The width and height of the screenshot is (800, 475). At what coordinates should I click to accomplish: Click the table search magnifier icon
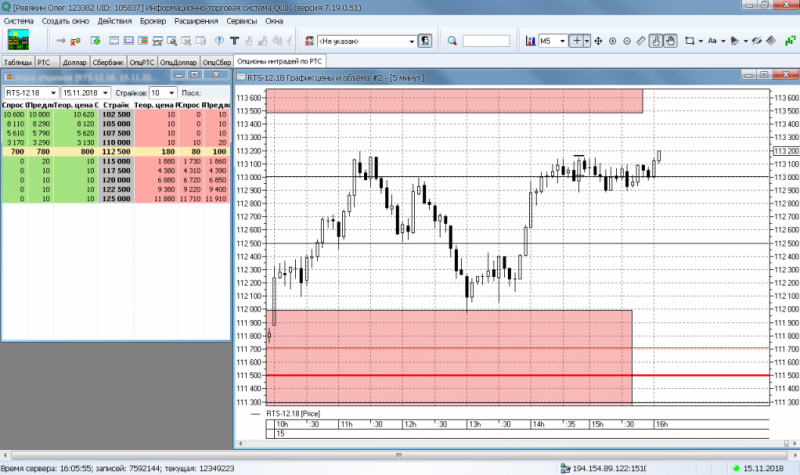click(x=172, y=41)
